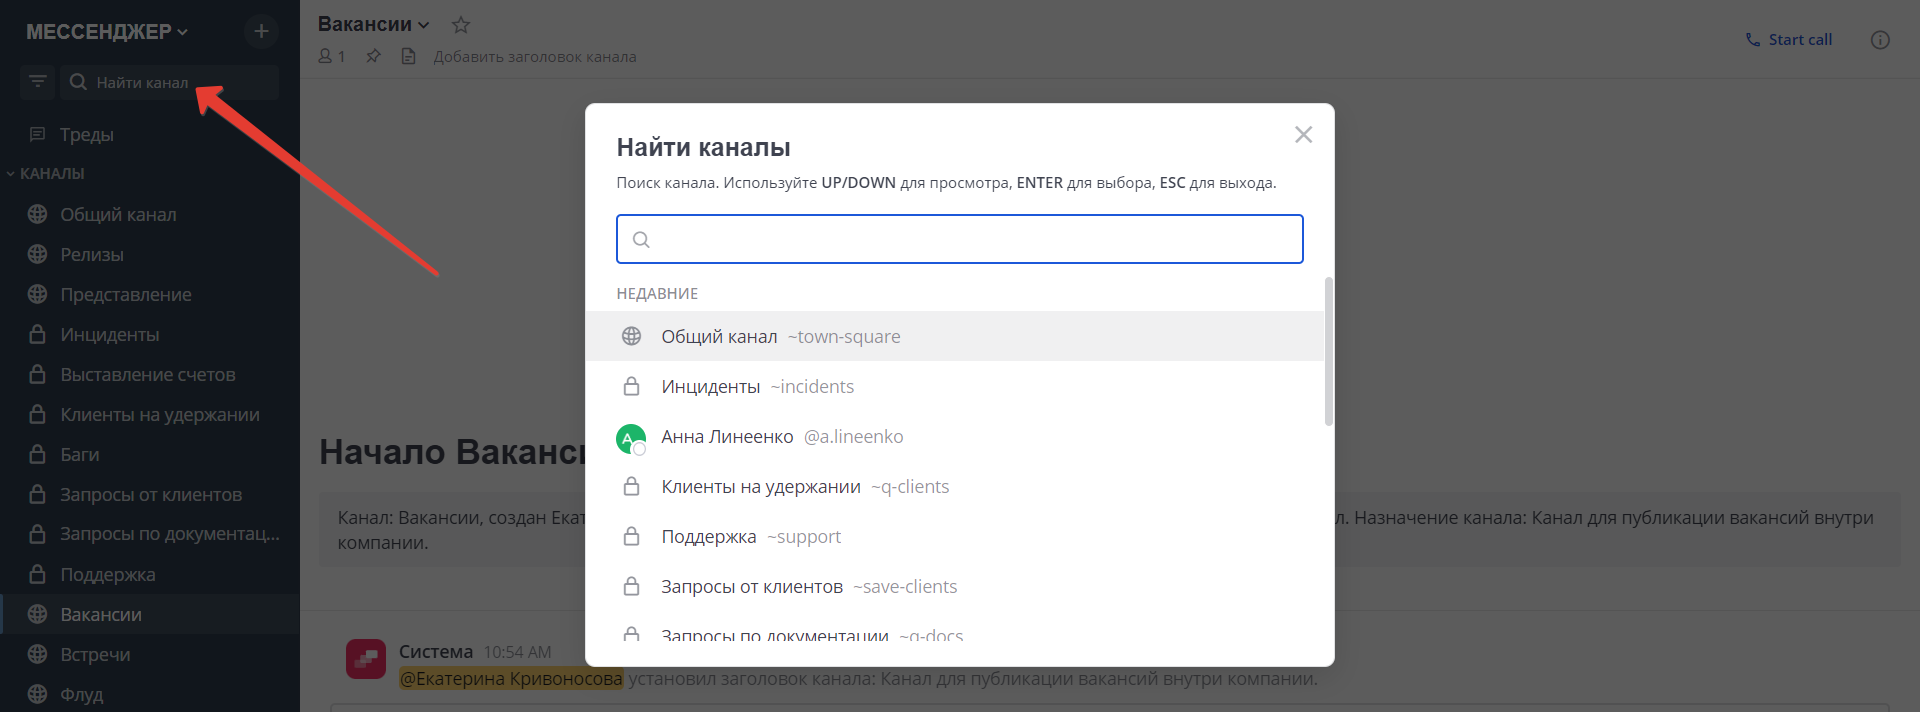1920x712 pixels.
Task: Open the Релизы channel
Action: tap(150, 254)
